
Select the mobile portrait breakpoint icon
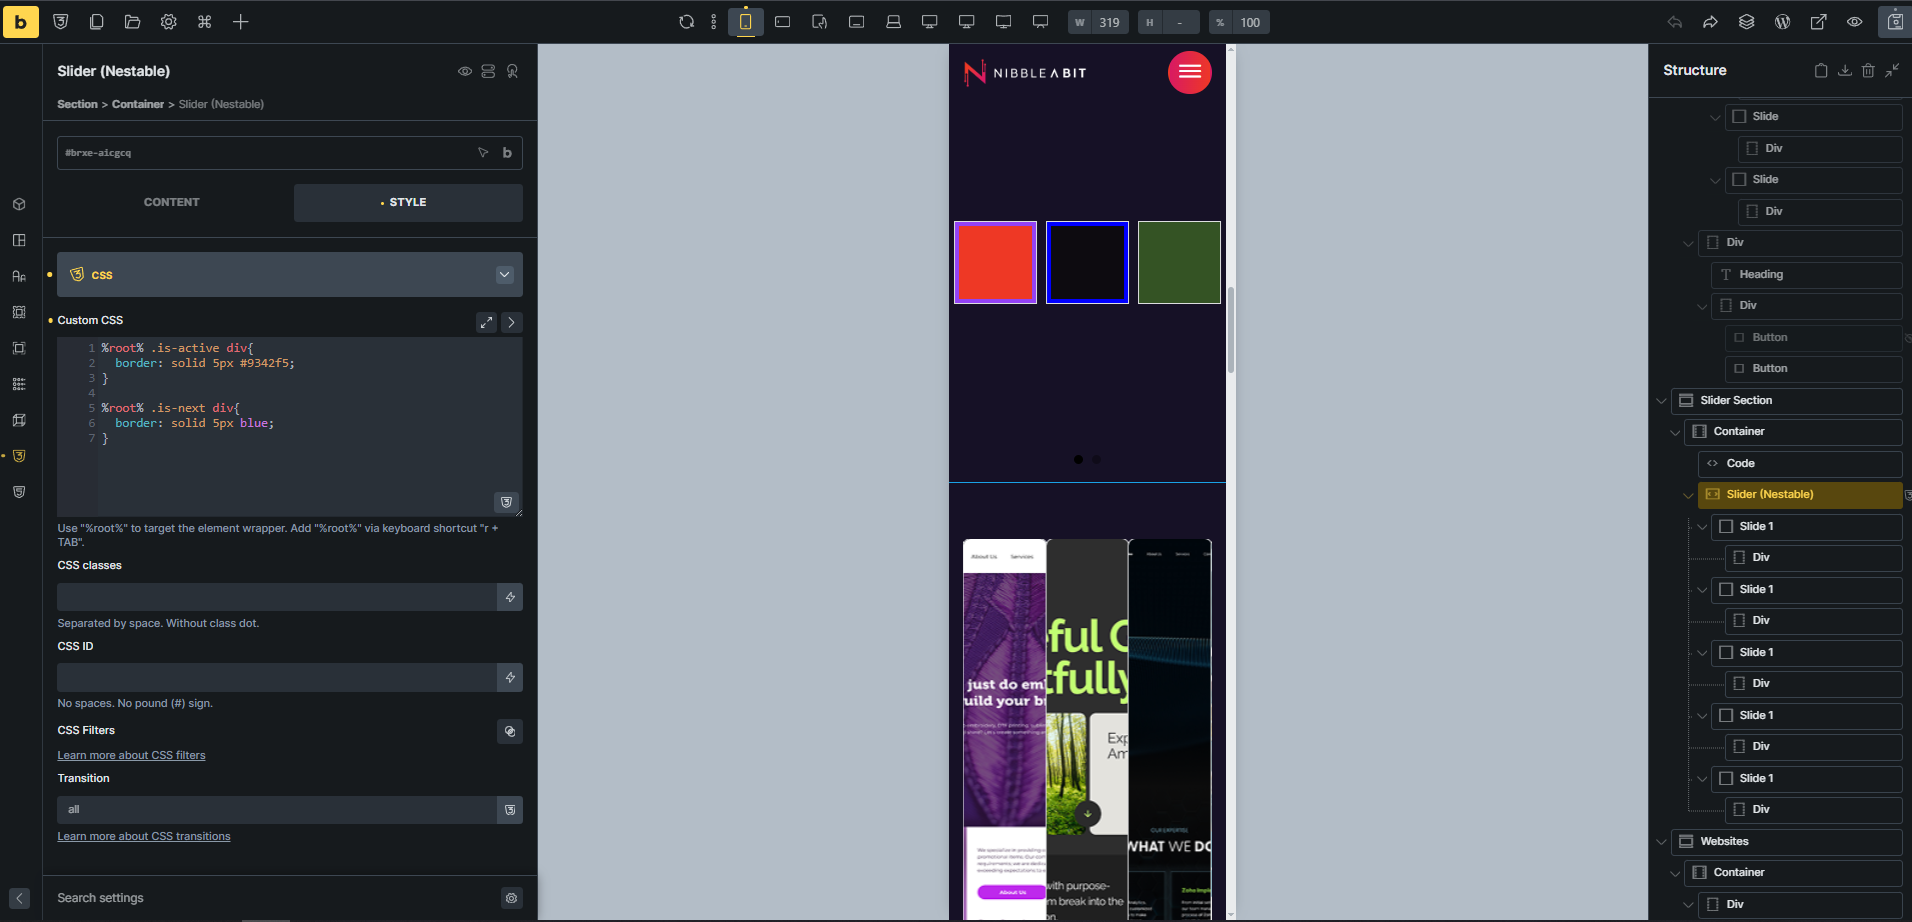pos(745,22)
